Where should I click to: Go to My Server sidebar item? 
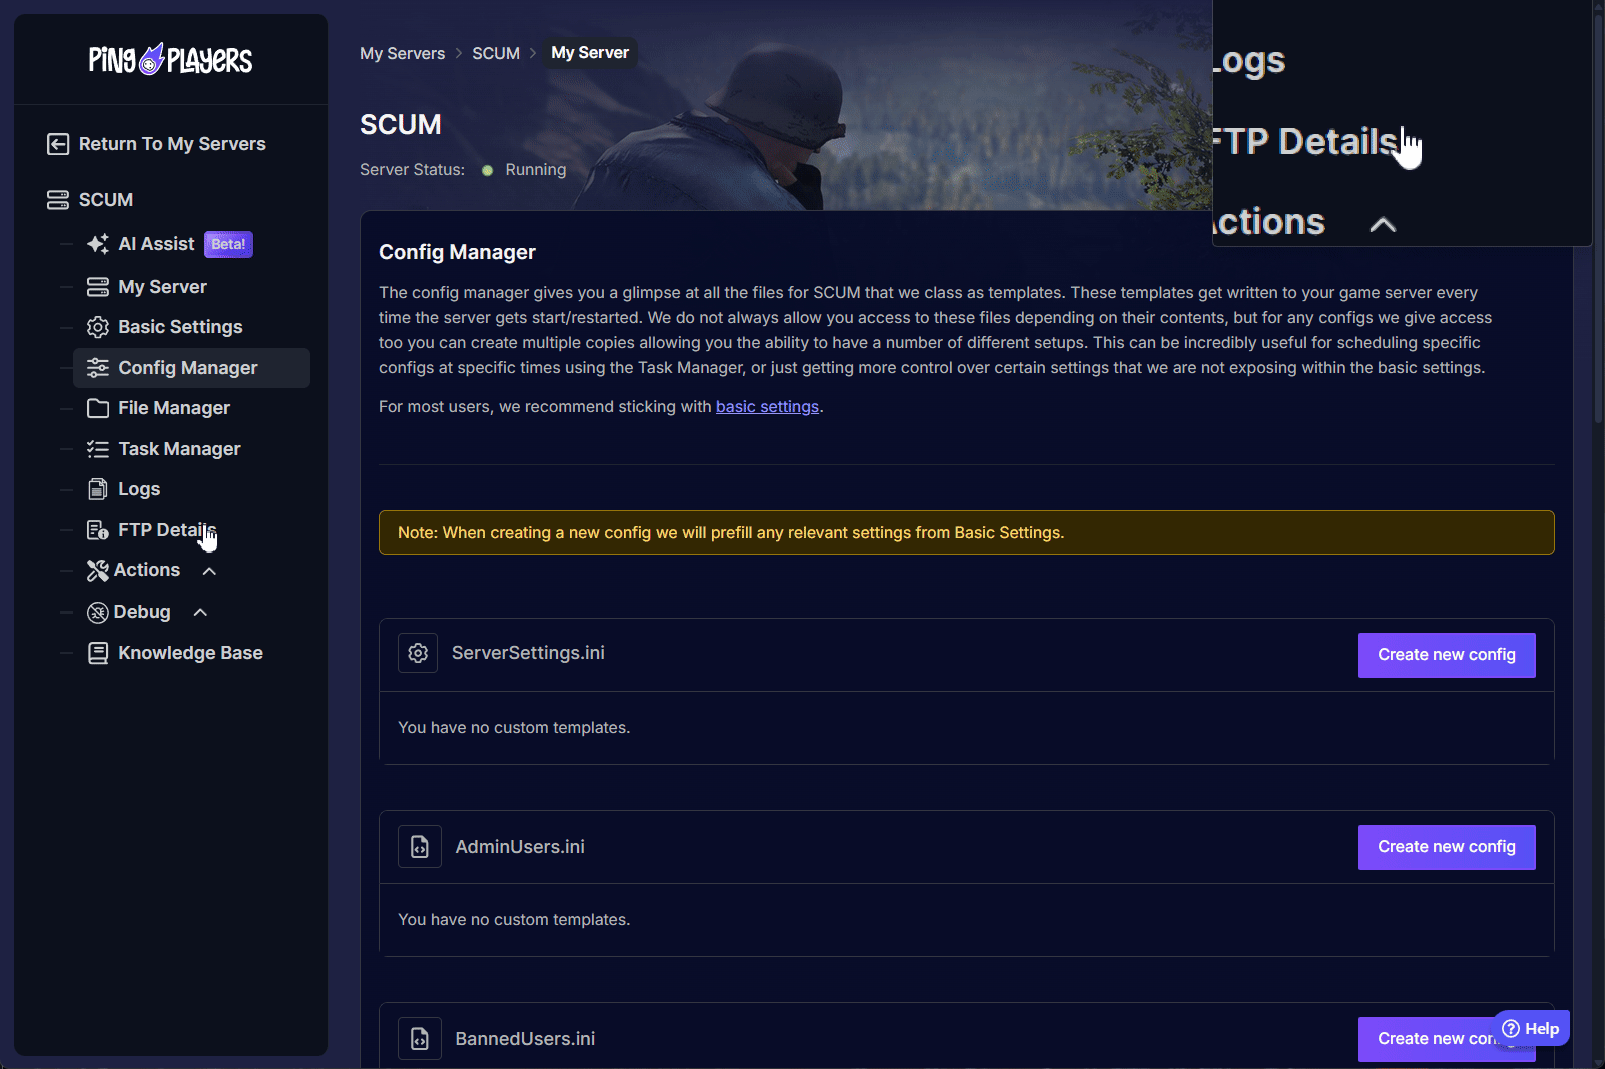(x=162, y=287)
